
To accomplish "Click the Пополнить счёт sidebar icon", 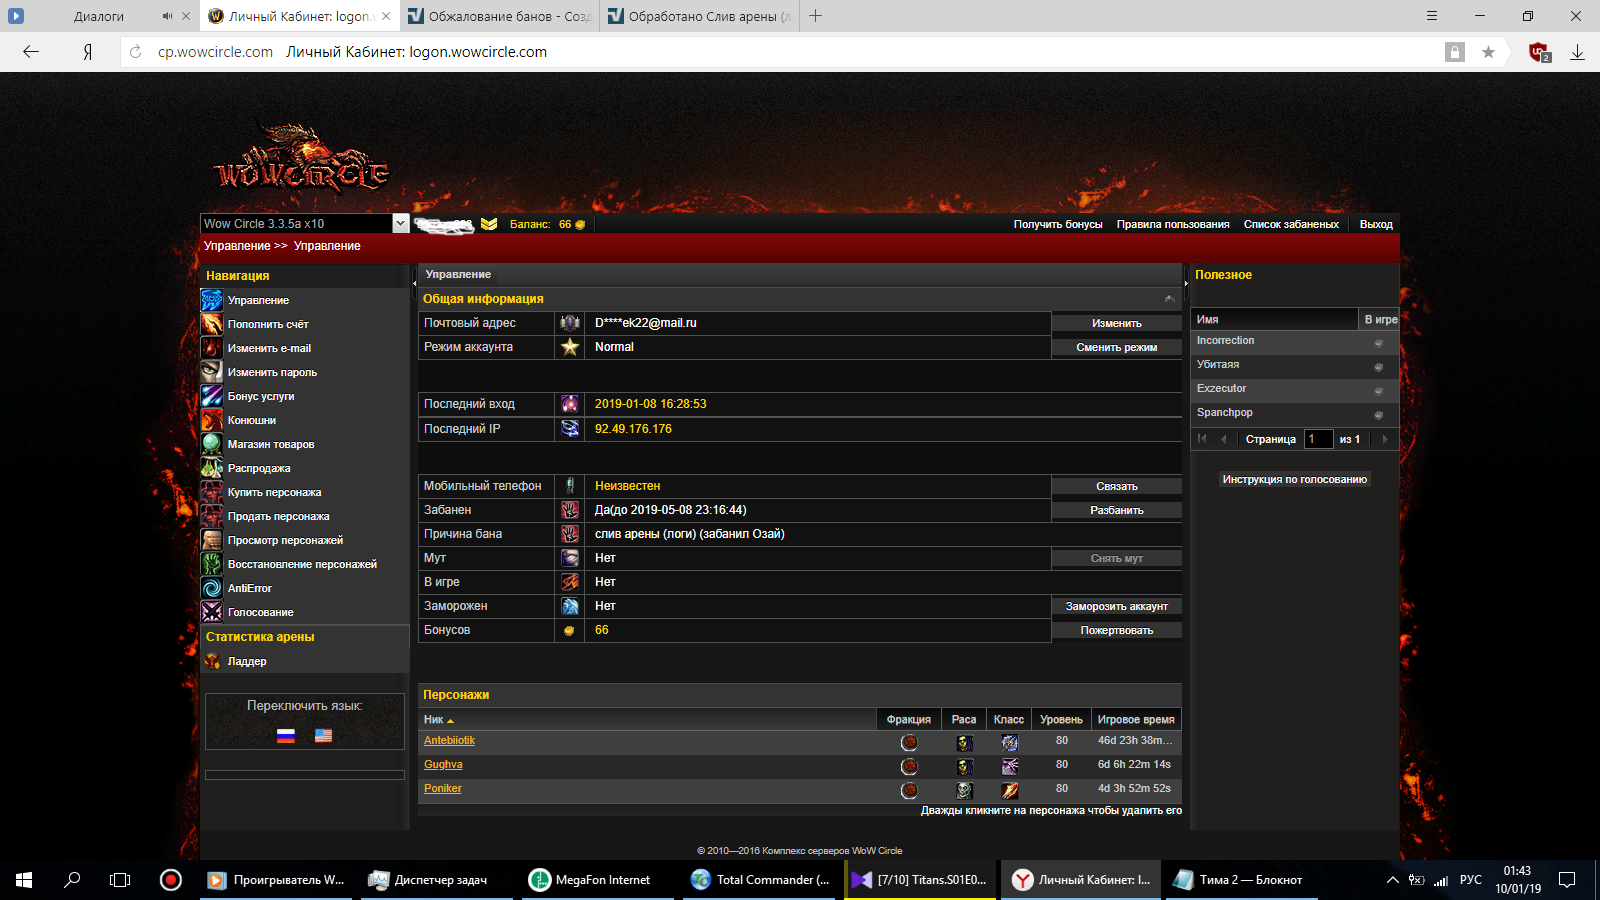I will tap(212, 324).
